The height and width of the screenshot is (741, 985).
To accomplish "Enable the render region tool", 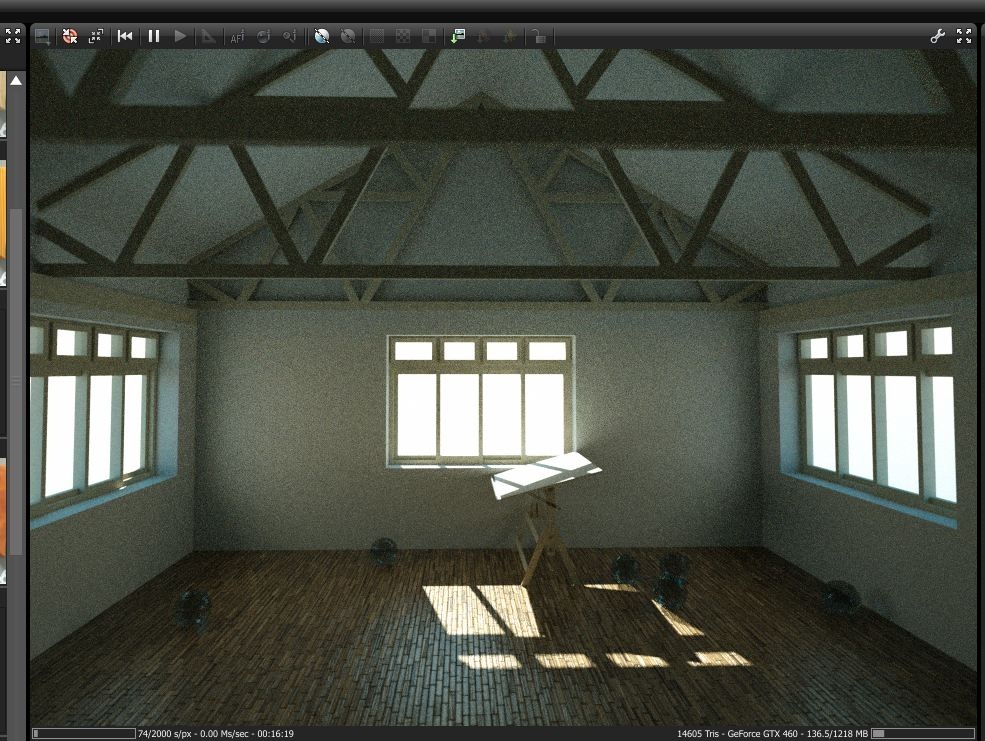I will 376,36.
